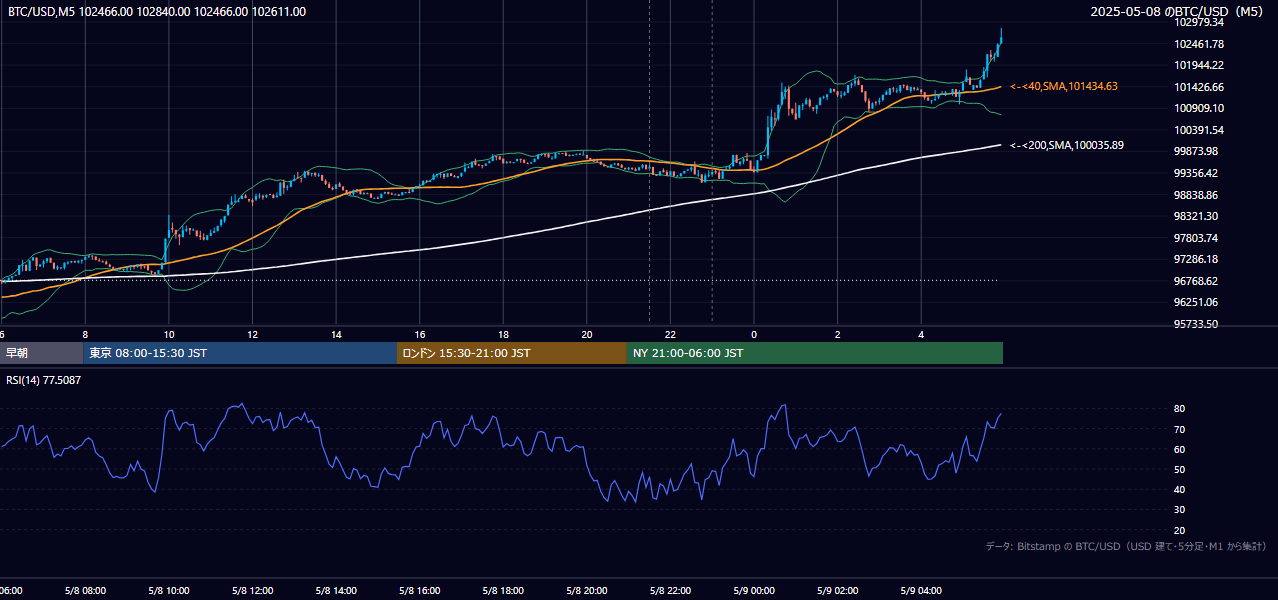The image size is (1278, 600).
Task: Click the 20 level on the RSI scale
Action: tap(1180, 530)
